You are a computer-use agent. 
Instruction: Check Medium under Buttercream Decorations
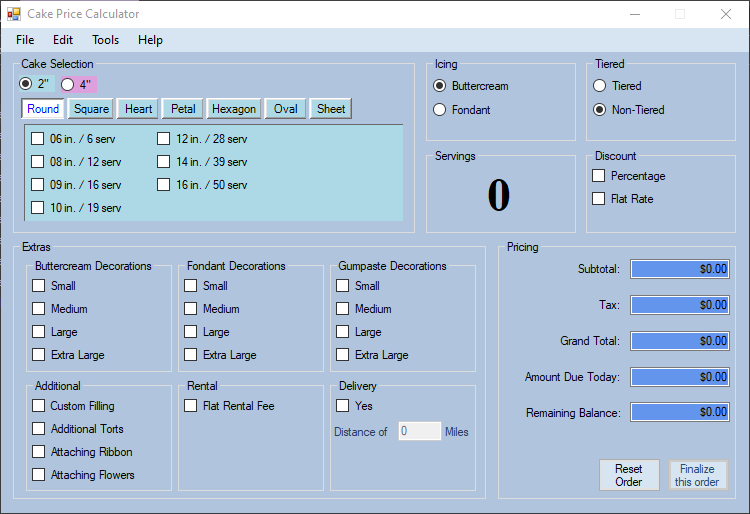click(39, 309)
